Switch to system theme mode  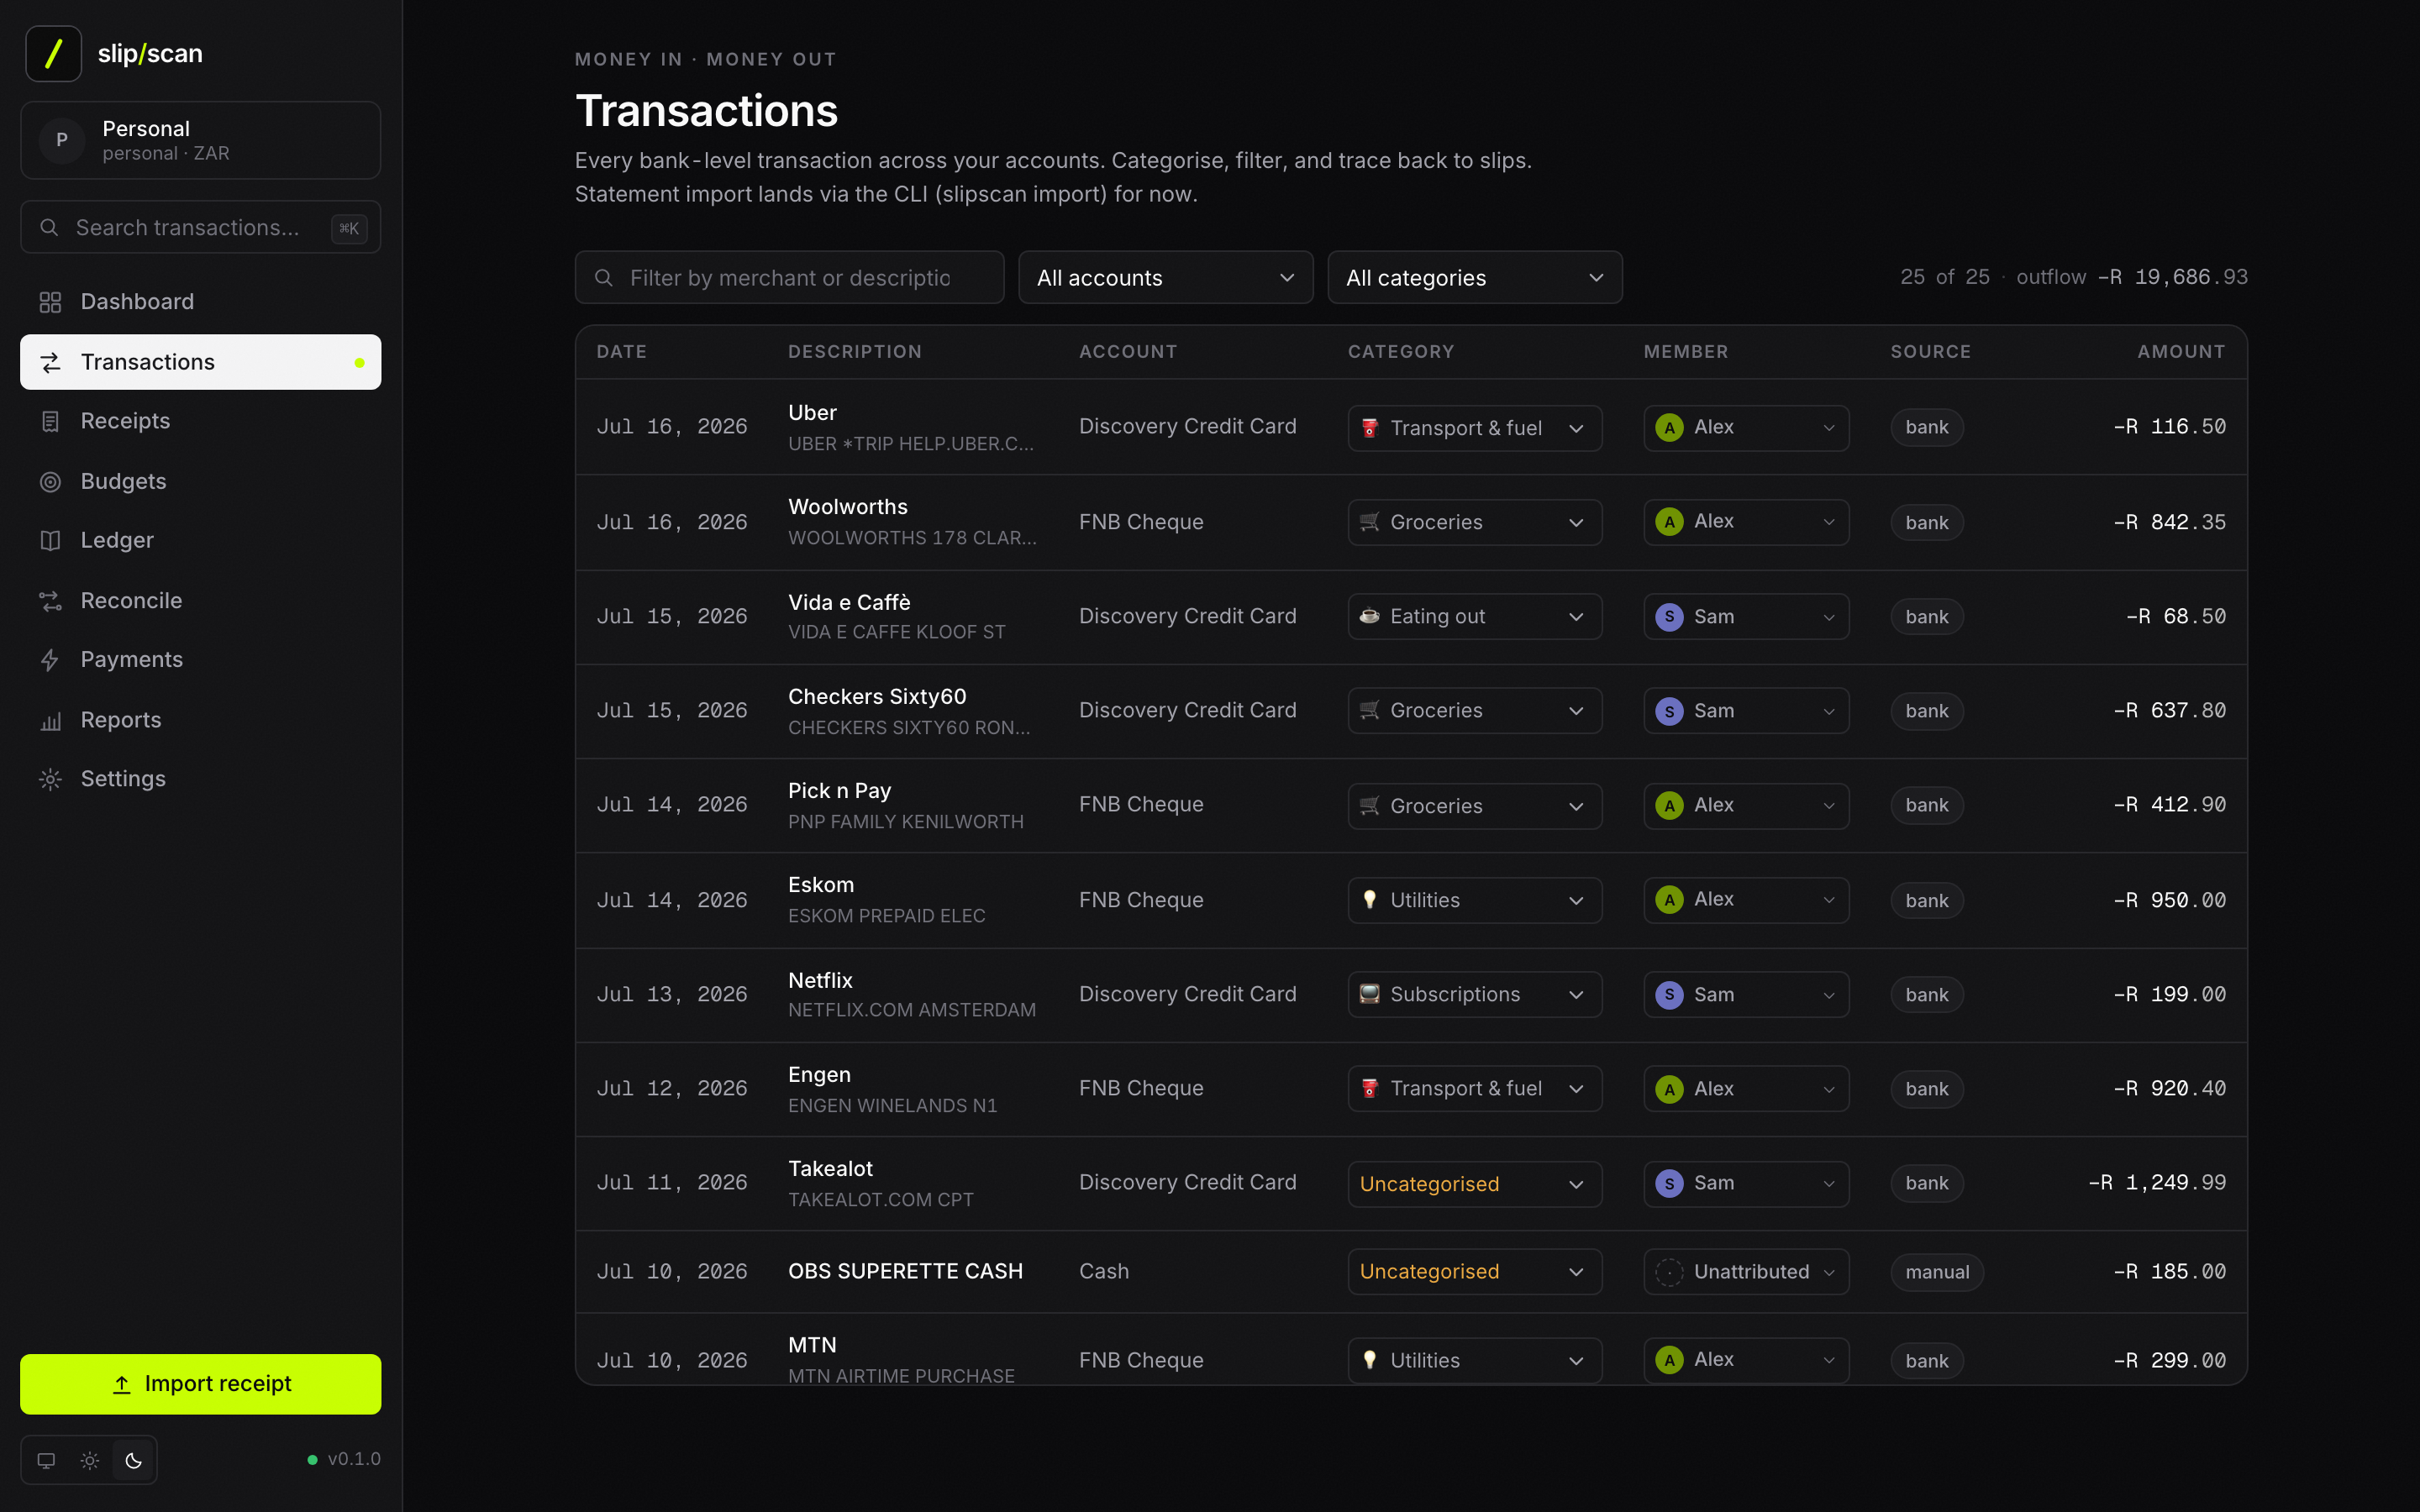pyautogui.click(x=46, y=1461)
